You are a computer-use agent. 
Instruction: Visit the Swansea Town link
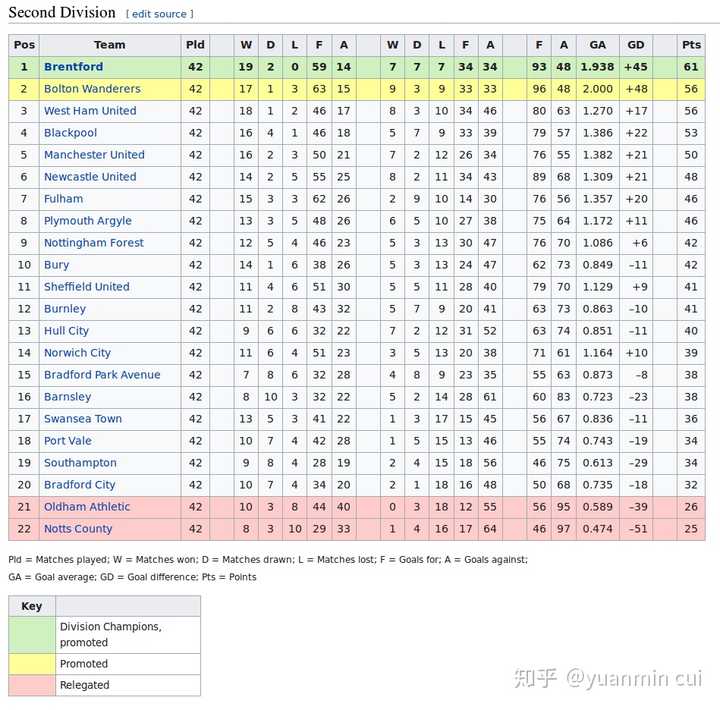pos(83,419)
